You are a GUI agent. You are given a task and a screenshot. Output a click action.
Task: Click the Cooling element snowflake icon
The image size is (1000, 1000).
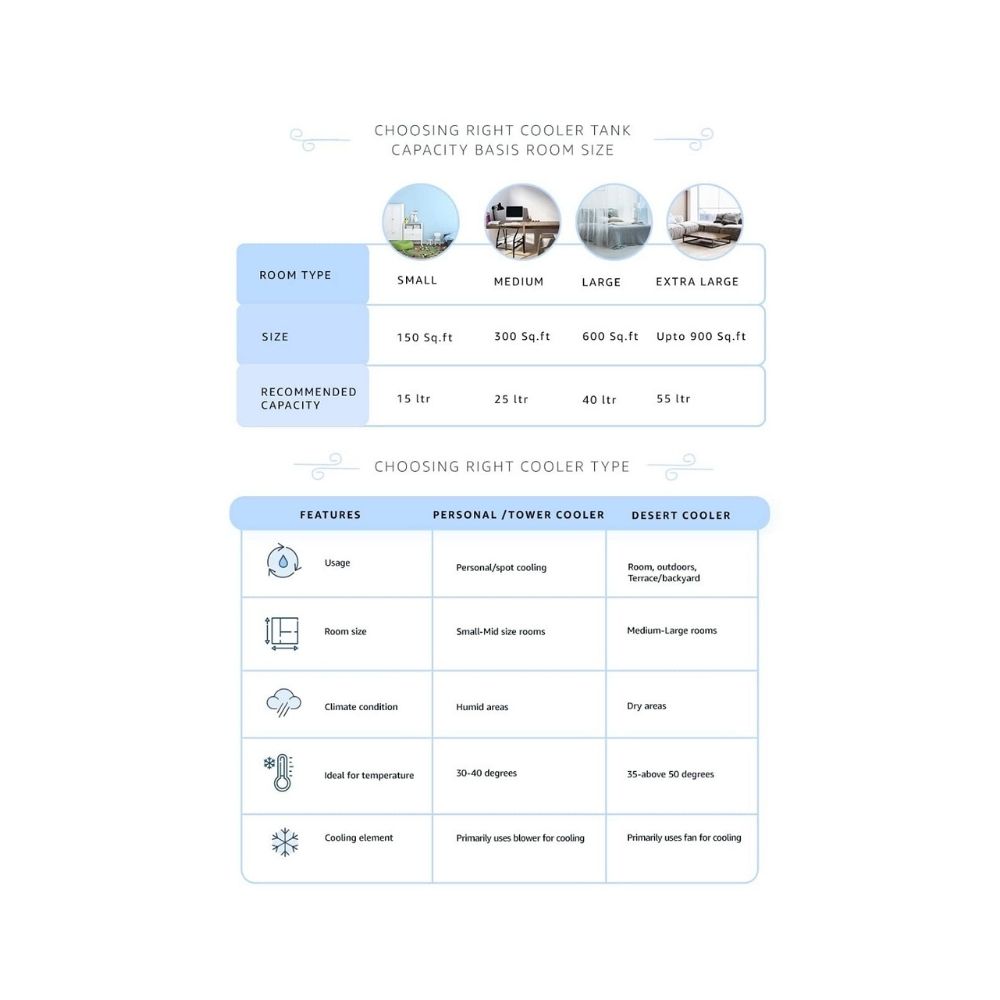click(284, 842)
